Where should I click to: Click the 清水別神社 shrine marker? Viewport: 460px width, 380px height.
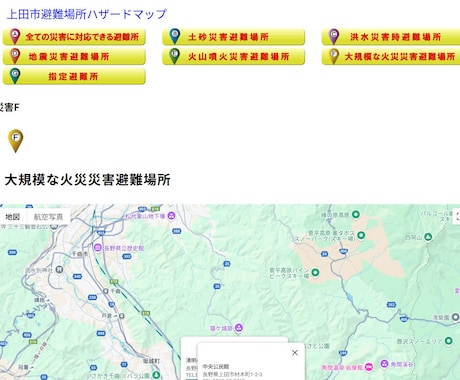[59, 269]
